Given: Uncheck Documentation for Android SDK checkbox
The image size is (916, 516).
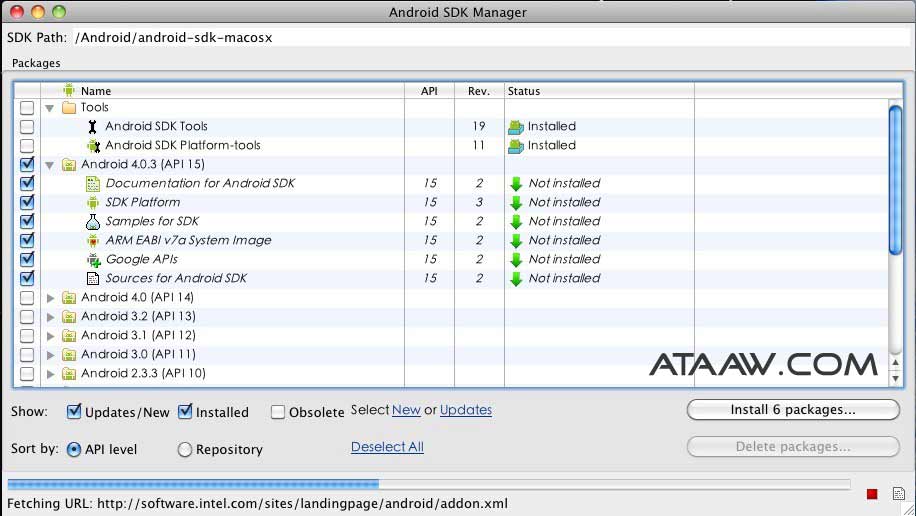Looking at the screenshot, I should click(27, 183).
